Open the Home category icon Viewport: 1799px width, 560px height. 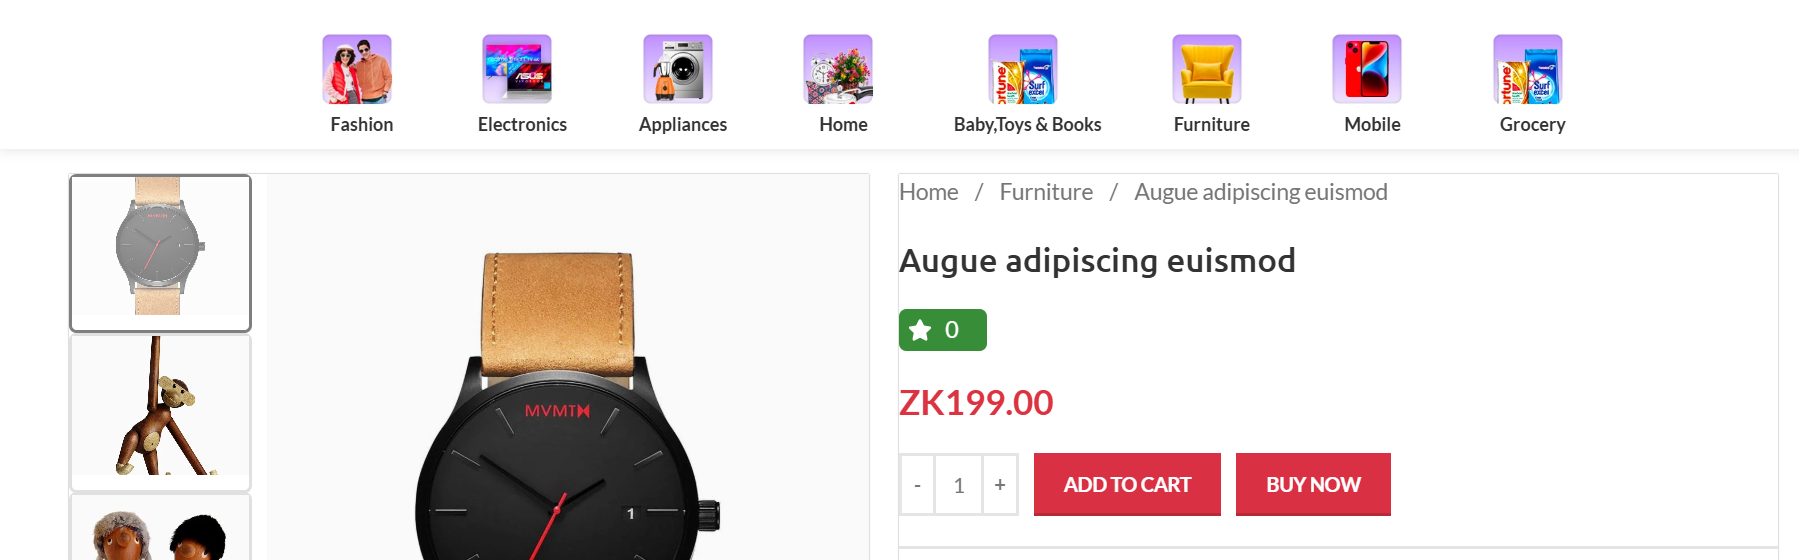838,69
